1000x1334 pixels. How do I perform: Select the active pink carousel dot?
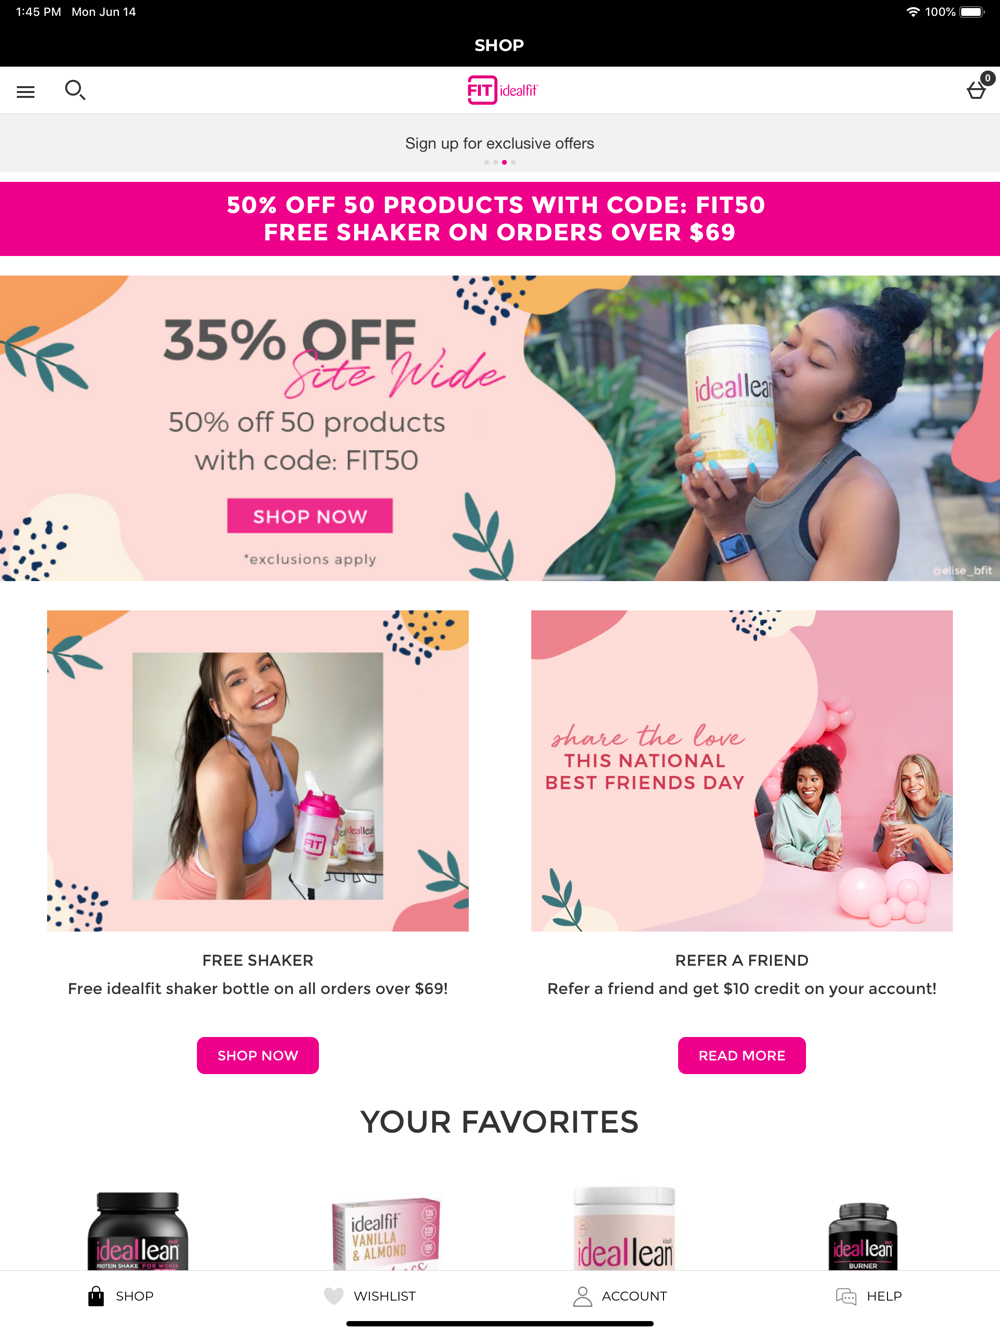504,162
